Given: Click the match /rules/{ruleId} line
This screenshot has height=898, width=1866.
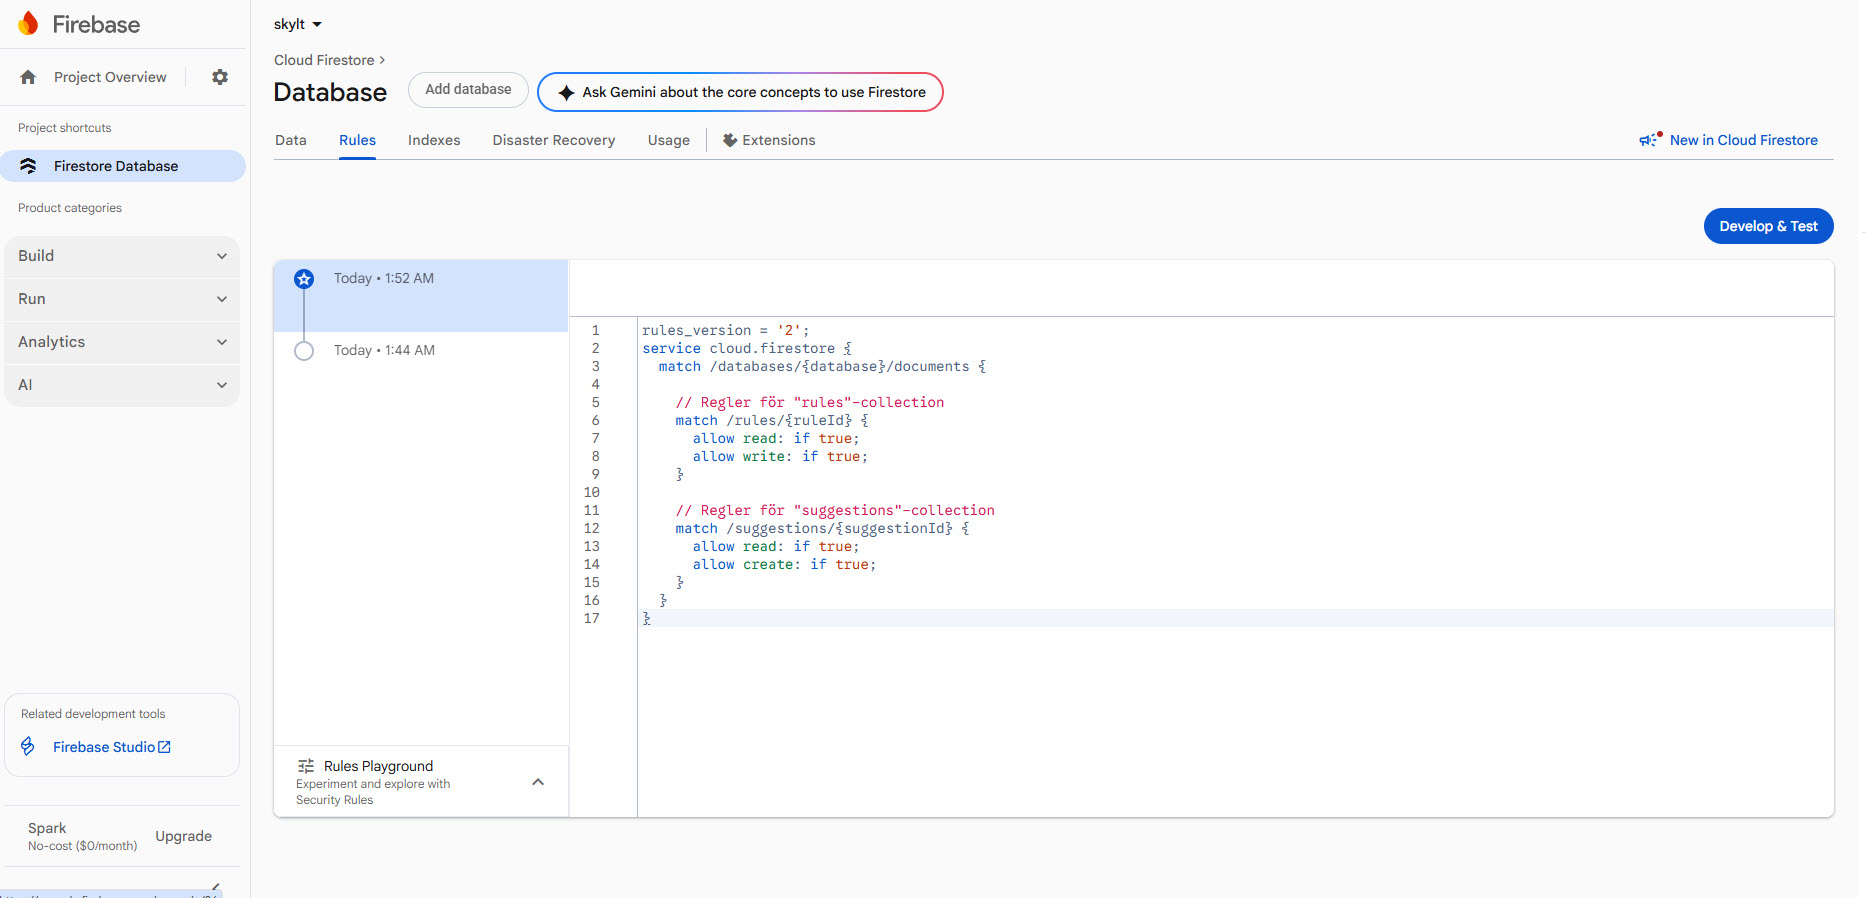Looking at the screenshot, I should (x=771, y=420).
